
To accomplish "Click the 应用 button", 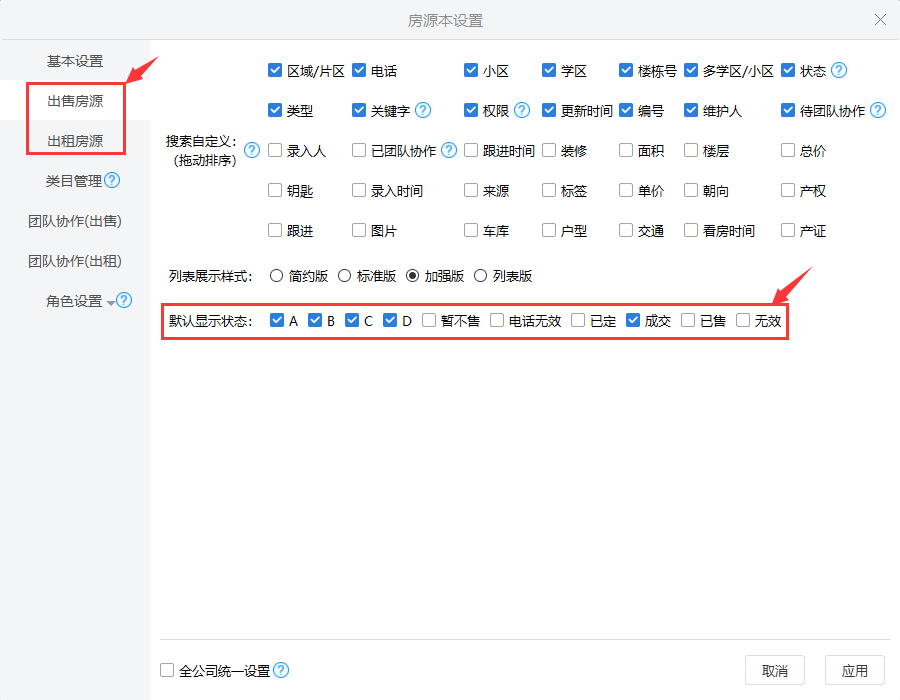I will 854,670.
